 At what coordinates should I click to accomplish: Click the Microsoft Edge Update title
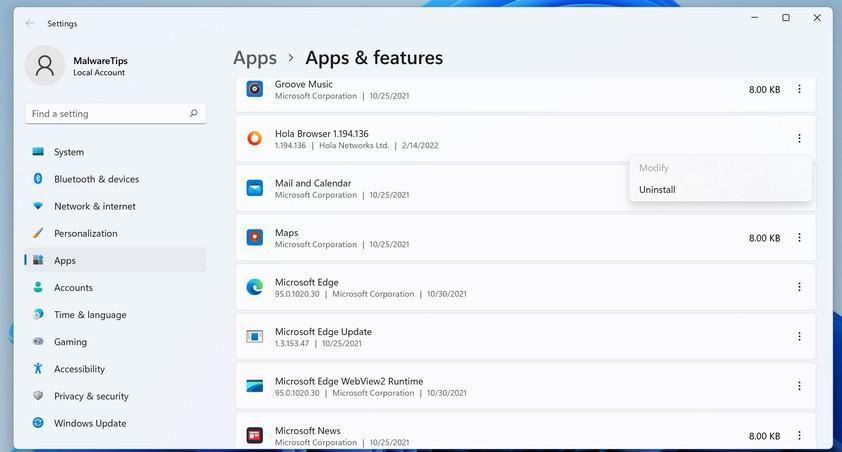[x=323, y=332]
